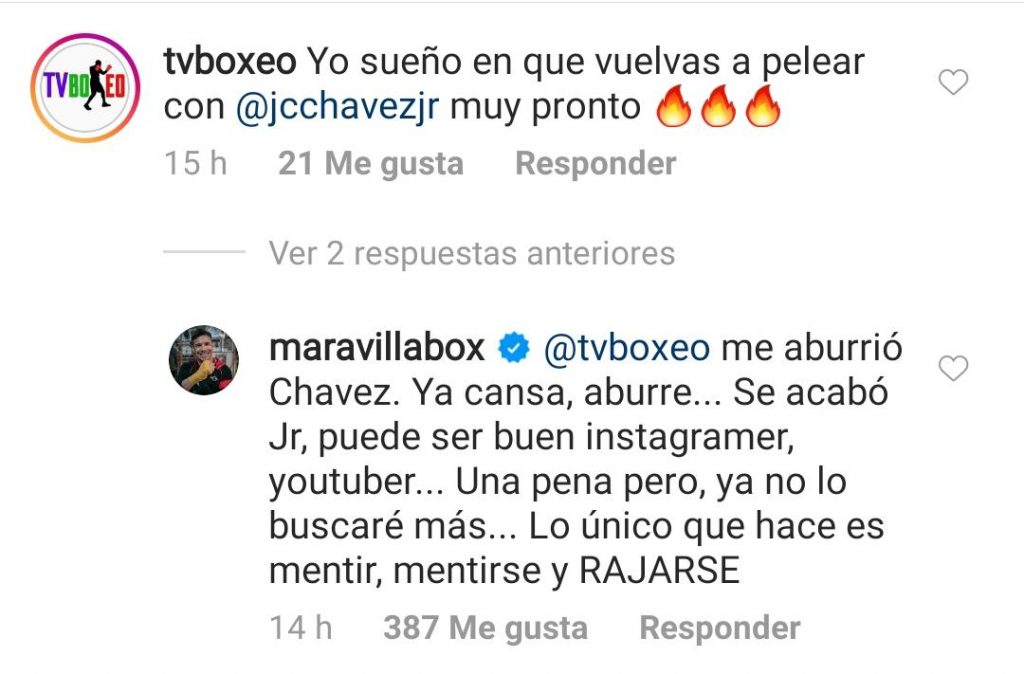Reply to tvboxeo's comment using Responder
The width and height of the screenshot is (1024, 674).
click(596, 163)
